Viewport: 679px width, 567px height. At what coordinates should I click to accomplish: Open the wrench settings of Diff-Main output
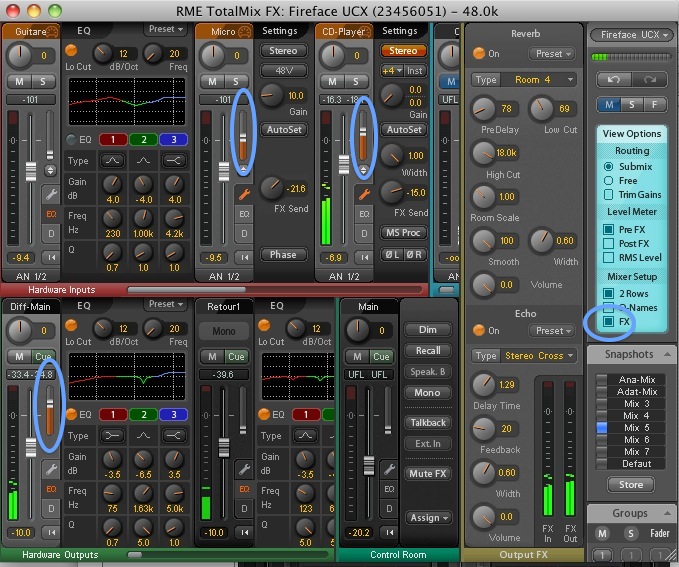(x=51, y=470)
